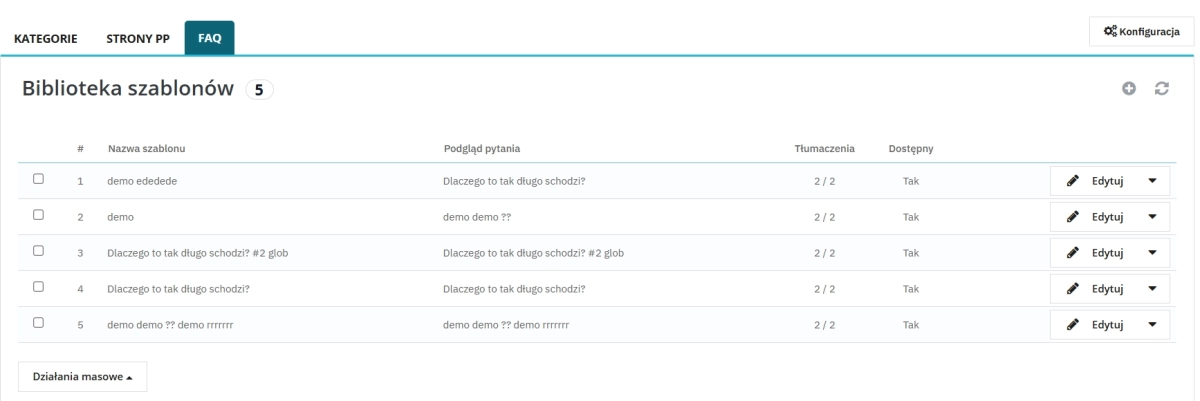Image resolution: width=1200 pixels, height=401 pixels.
Task: Select the FAQ tab
Action: click(x=210, y=39)
